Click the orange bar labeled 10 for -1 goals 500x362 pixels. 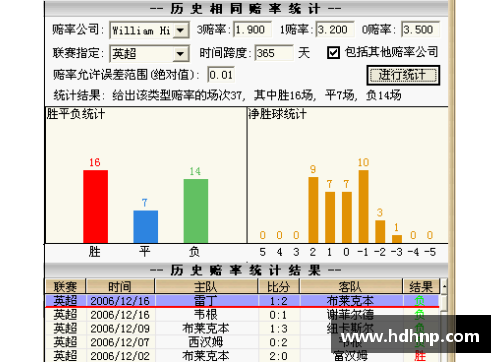pos(363,207)
